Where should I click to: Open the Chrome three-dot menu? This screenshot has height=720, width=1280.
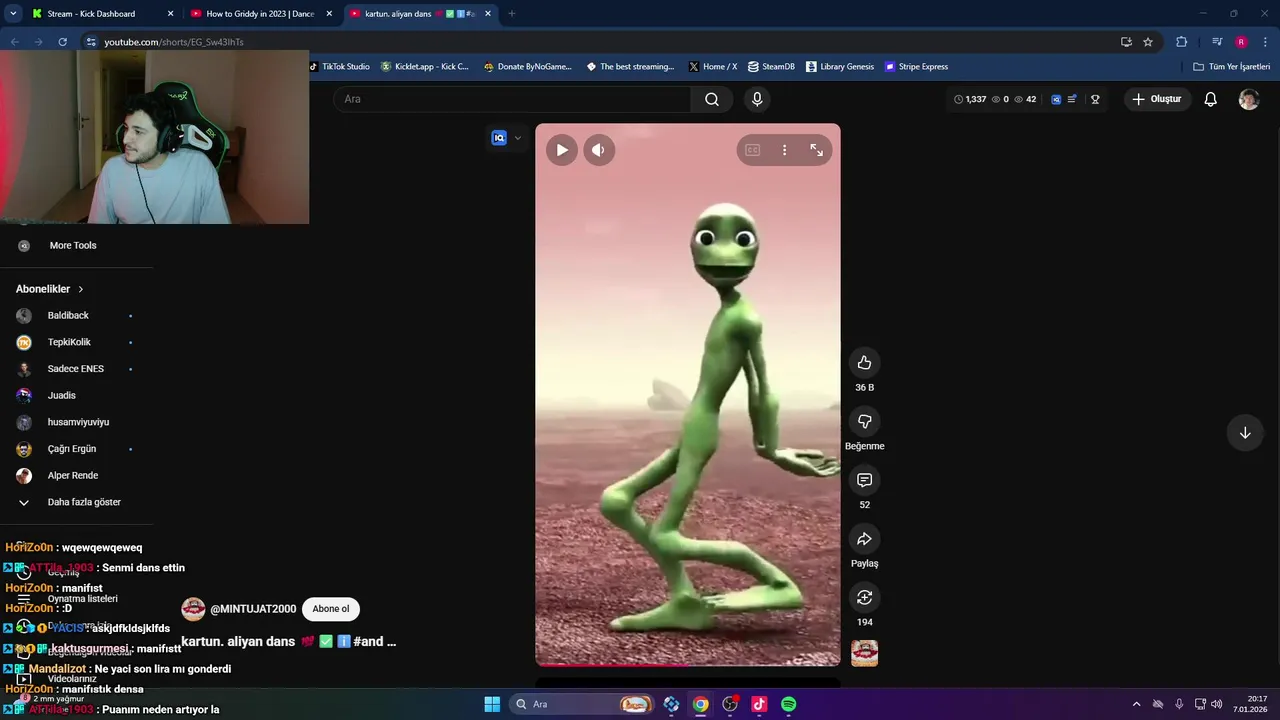pos(1264,42)
